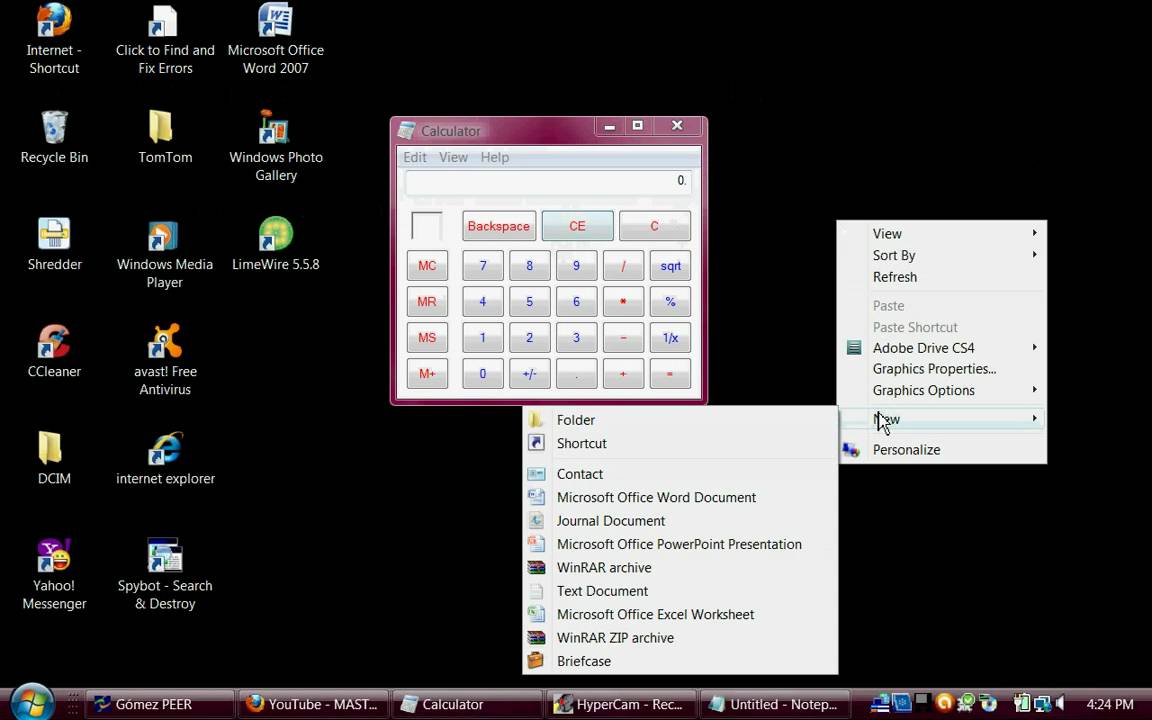Screen dimensions: 1152x720
Task: Click the M+ memory add button
Action: (x=427, y=374)
